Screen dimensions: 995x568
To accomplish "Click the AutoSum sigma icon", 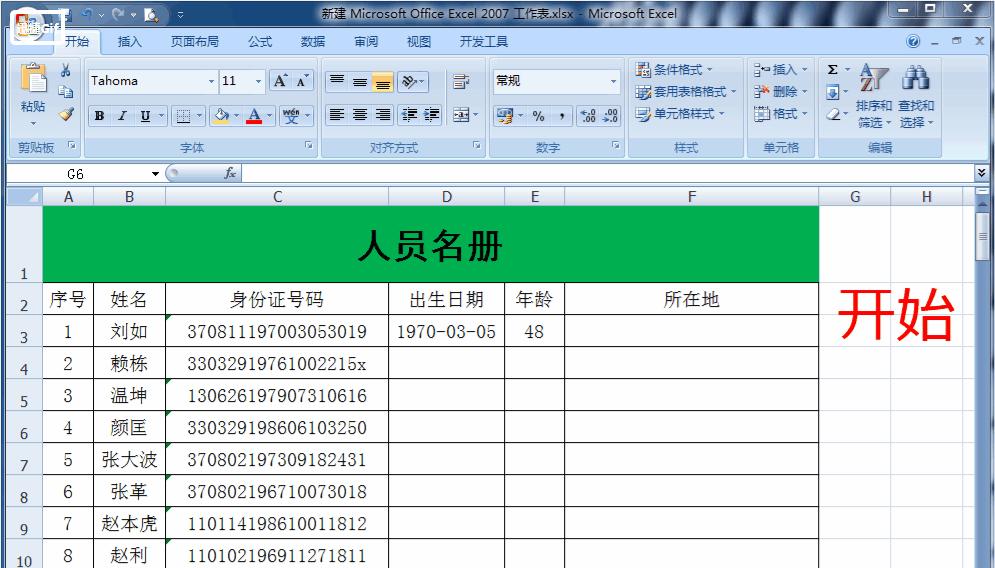I will point(833,69).
